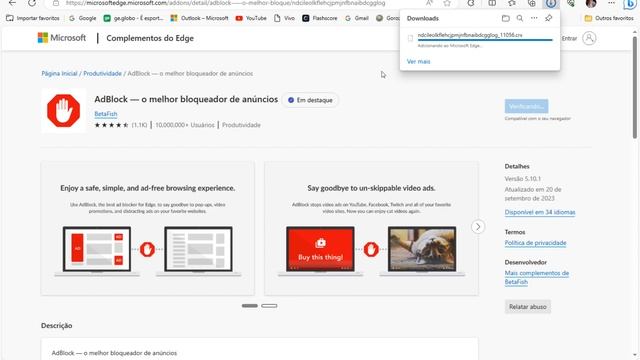Screen dimensions: 640x360
Task: Open the Bing Copilot sidebar icon
Action: 630,4
